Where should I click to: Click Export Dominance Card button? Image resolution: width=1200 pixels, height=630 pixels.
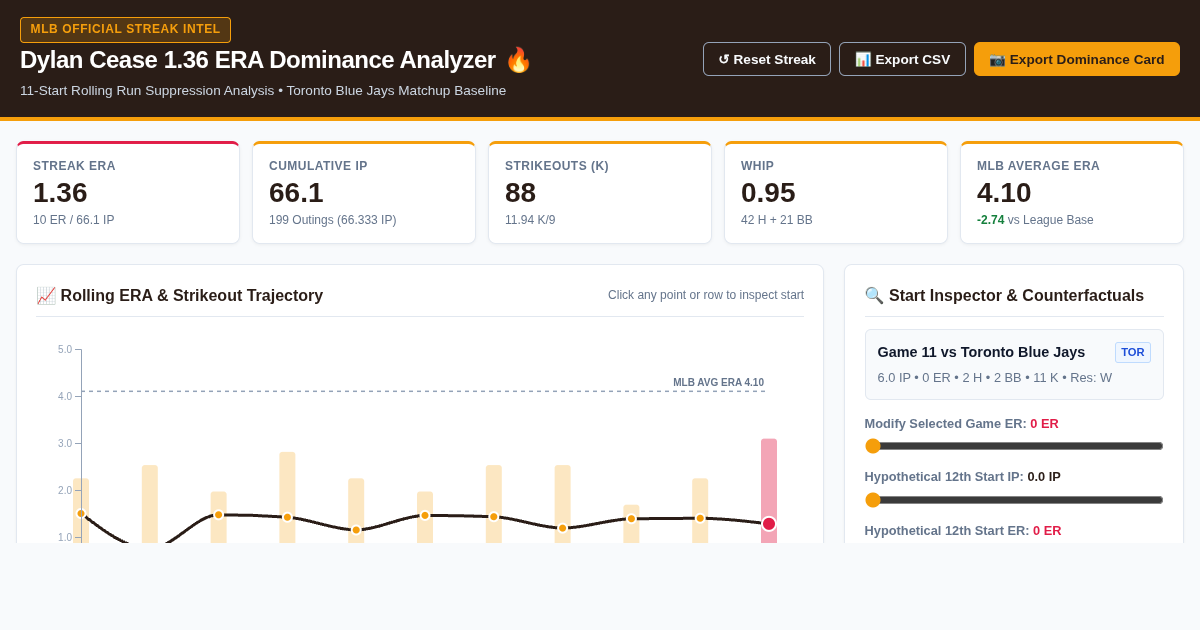tap(1077, 59)
